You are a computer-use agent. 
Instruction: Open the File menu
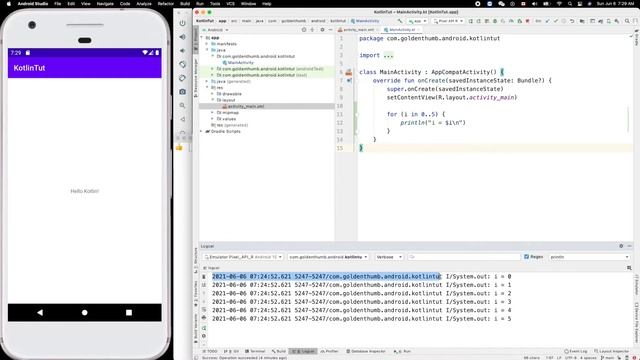58,4
